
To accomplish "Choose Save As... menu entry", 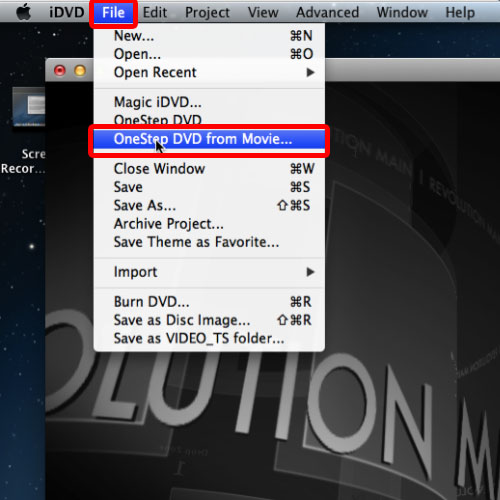I will point(209,205).
